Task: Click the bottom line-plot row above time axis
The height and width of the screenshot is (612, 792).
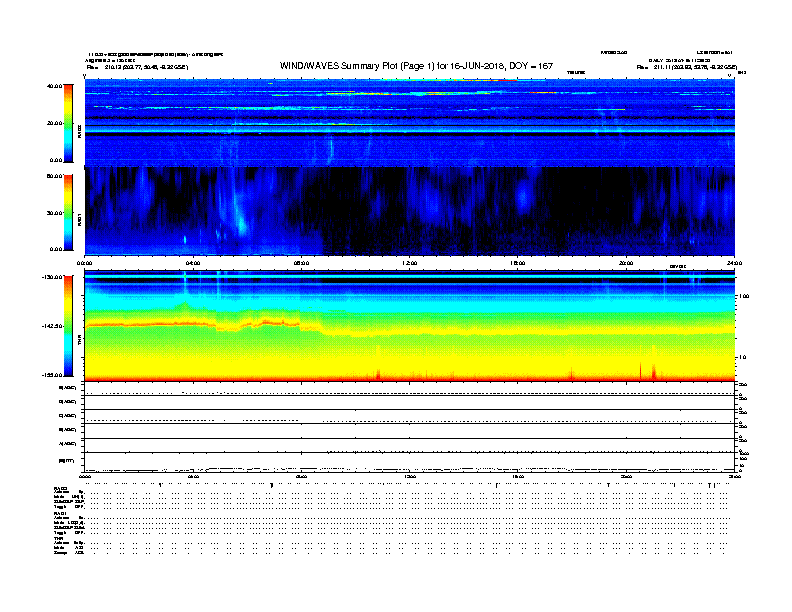Action: tap(409, 462)
